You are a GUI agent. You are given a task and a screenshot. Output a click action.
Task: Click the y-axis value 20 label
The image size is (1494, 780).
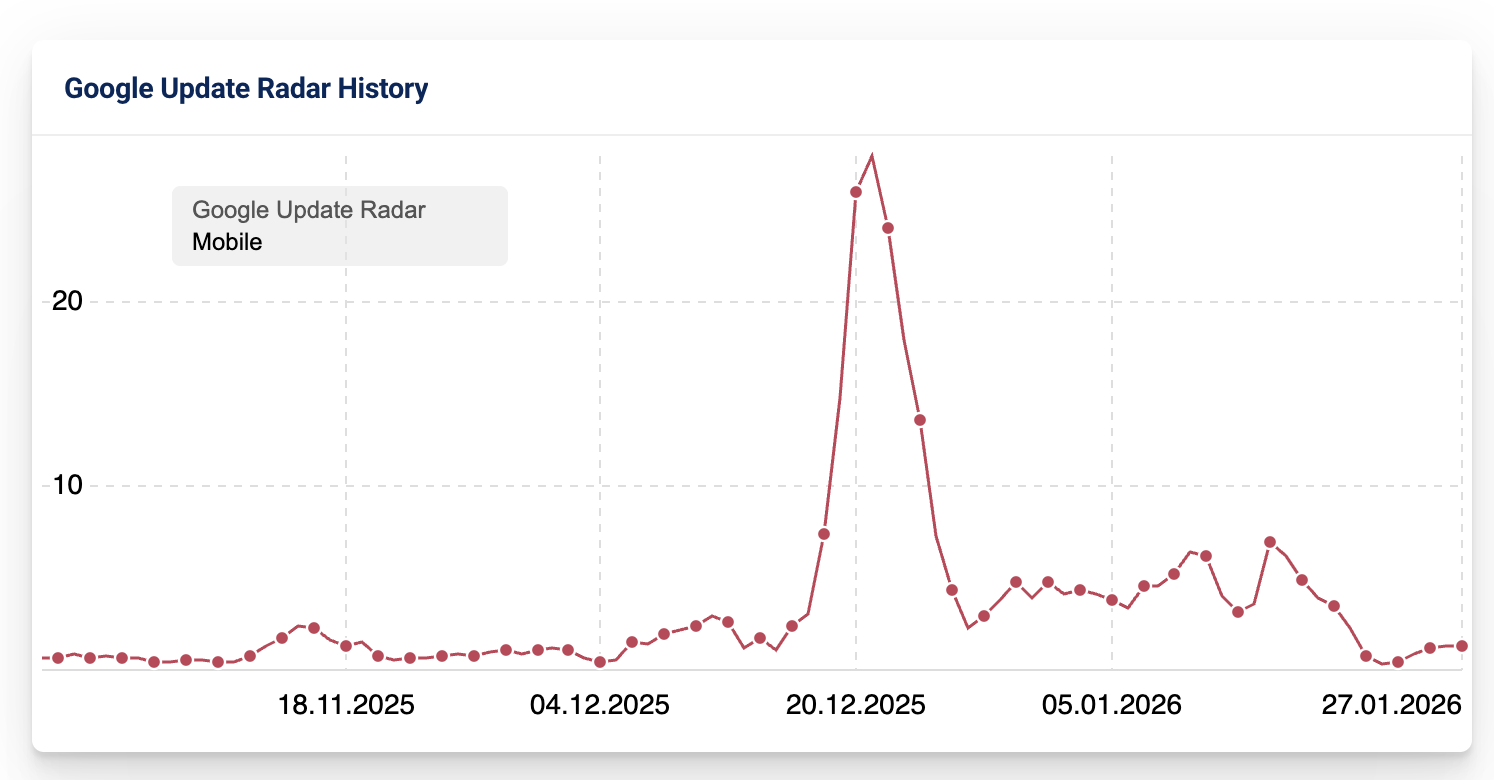(64, 302)
